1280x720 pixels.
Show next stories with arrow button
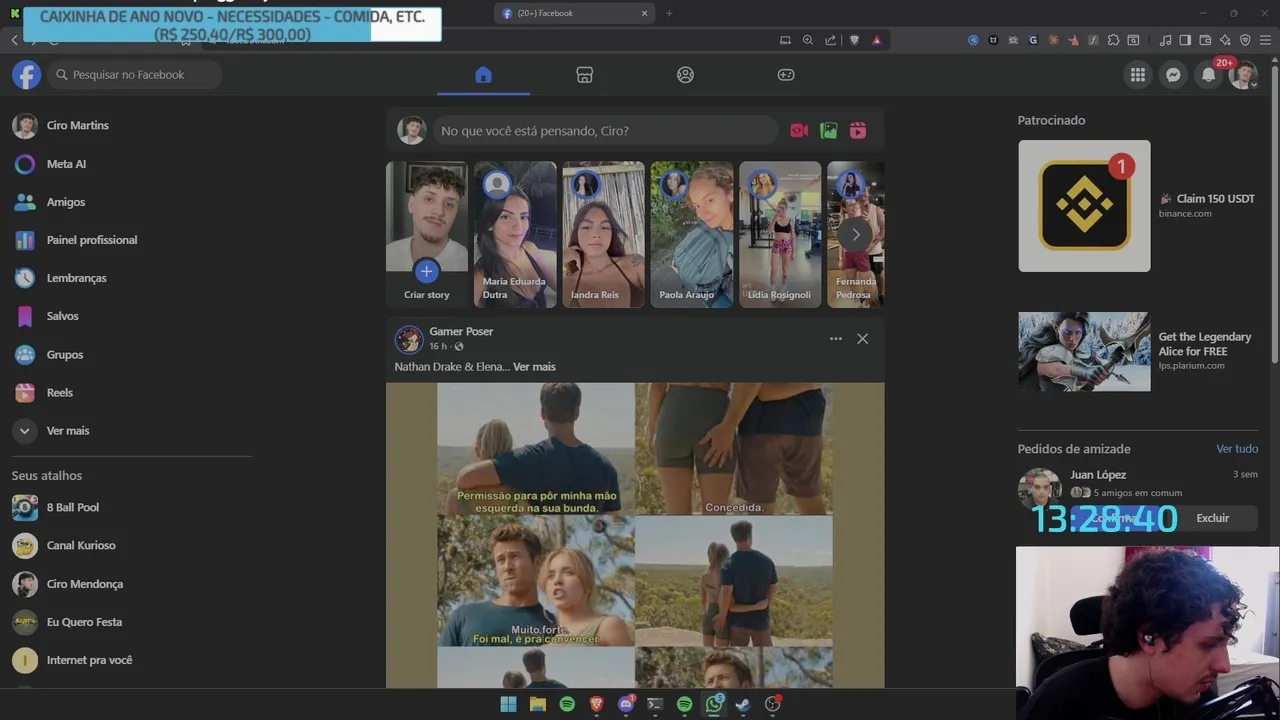856,235
